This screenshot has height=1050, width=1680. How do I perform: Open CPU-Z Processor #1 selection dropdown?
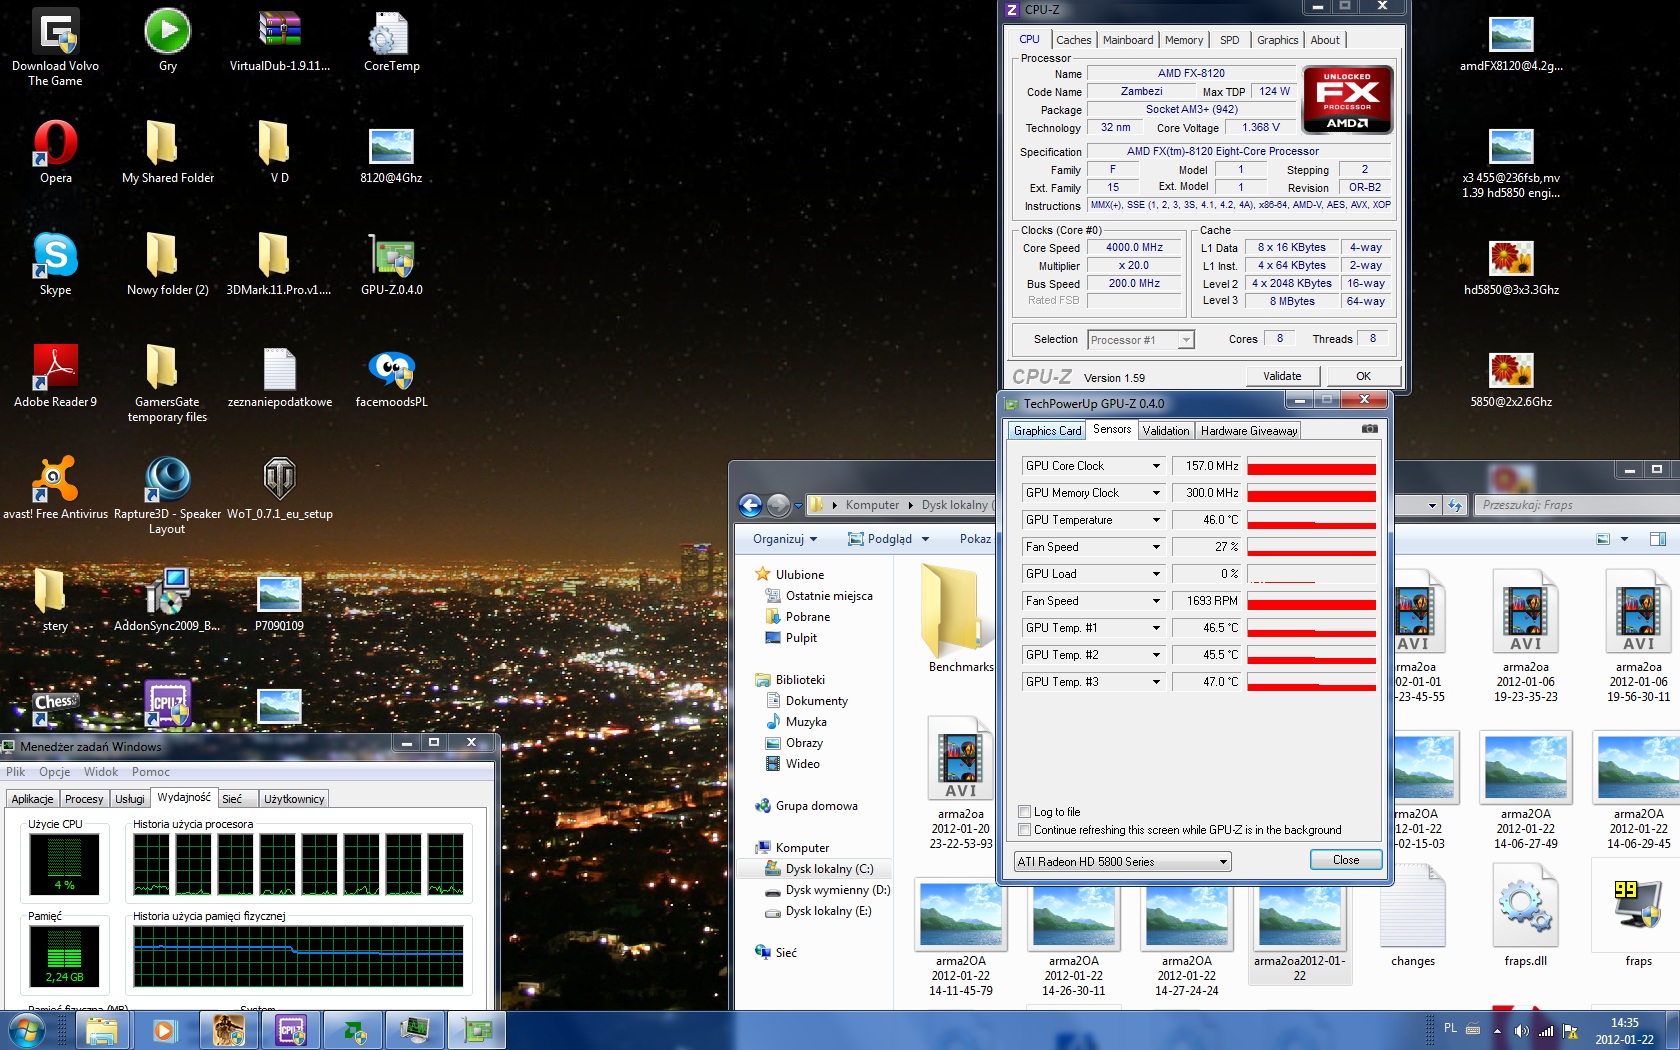tap(1140, 340)
